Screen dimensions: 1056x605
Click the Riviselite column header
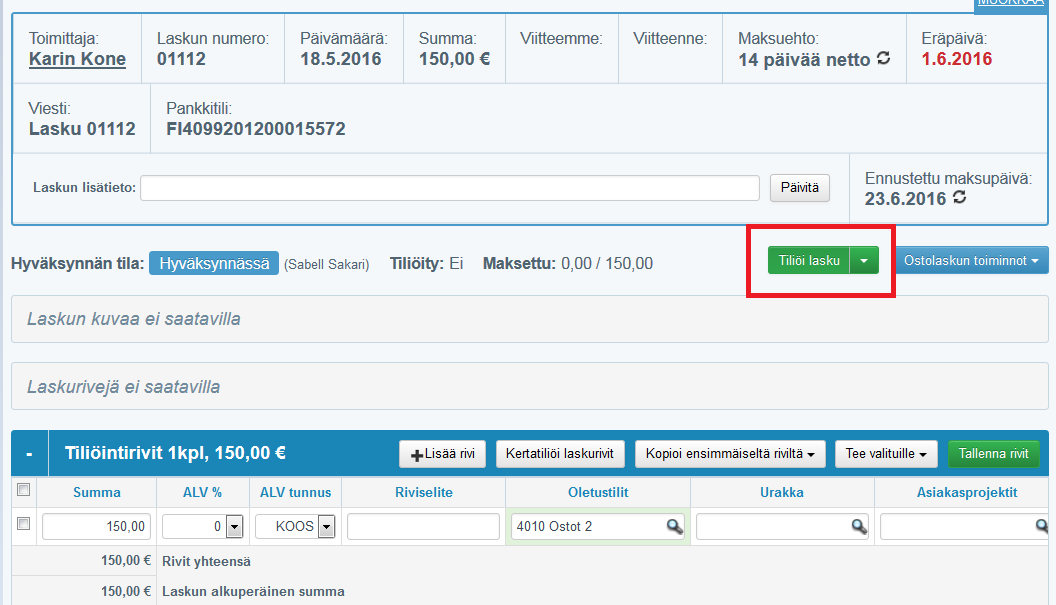[x=424, y=492]
